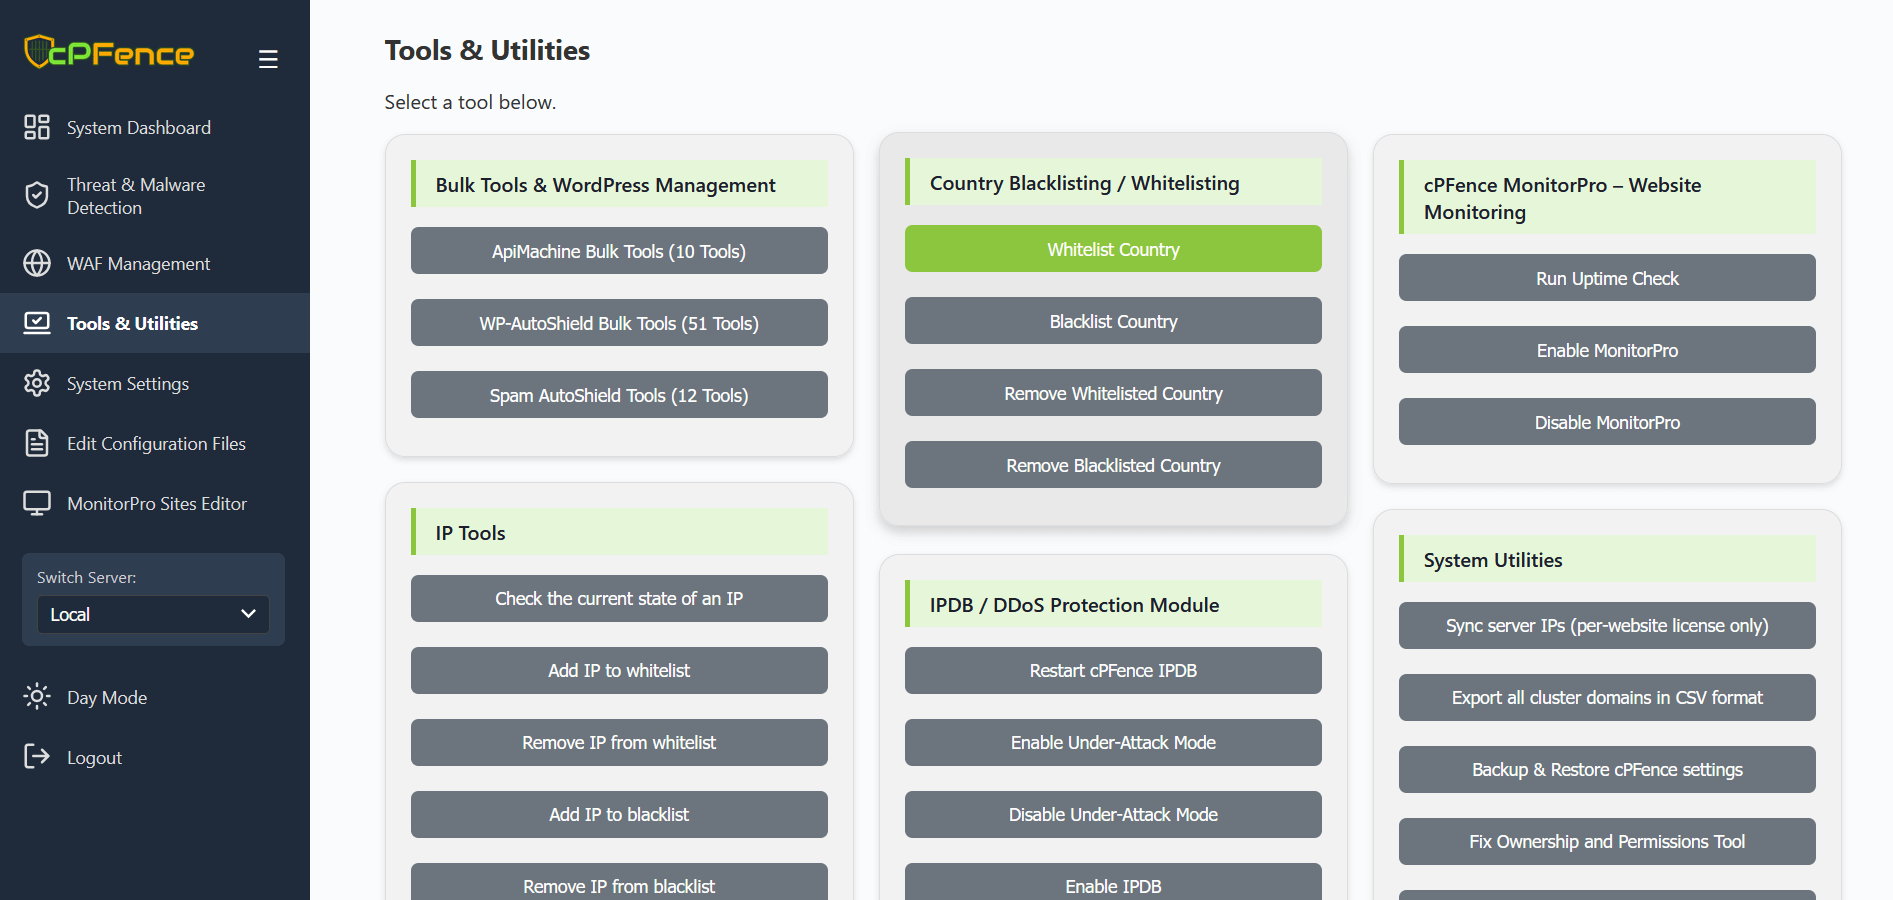Click Add IP to blacklist
The height and width of the screenshot is (900, 1893).
(x=619, y=814)
